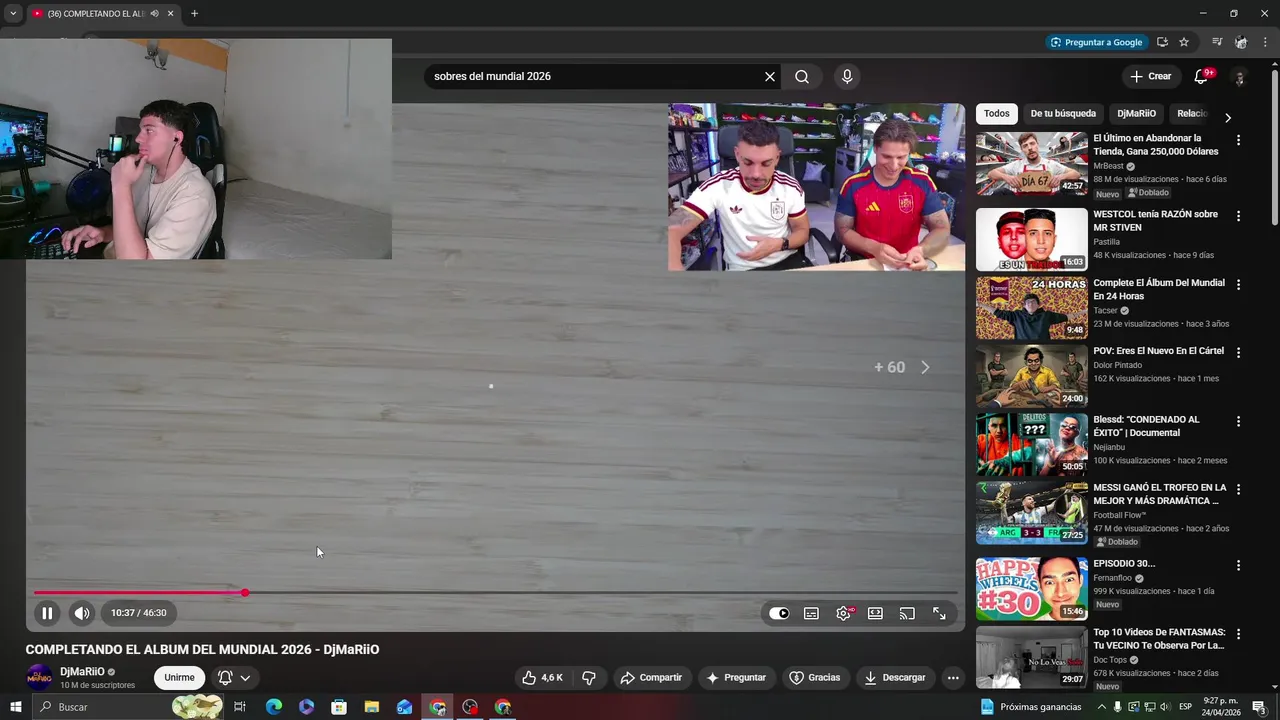Click the magnifier search button
Viewport: 1280px width, 720px height.
pos(802,77)
